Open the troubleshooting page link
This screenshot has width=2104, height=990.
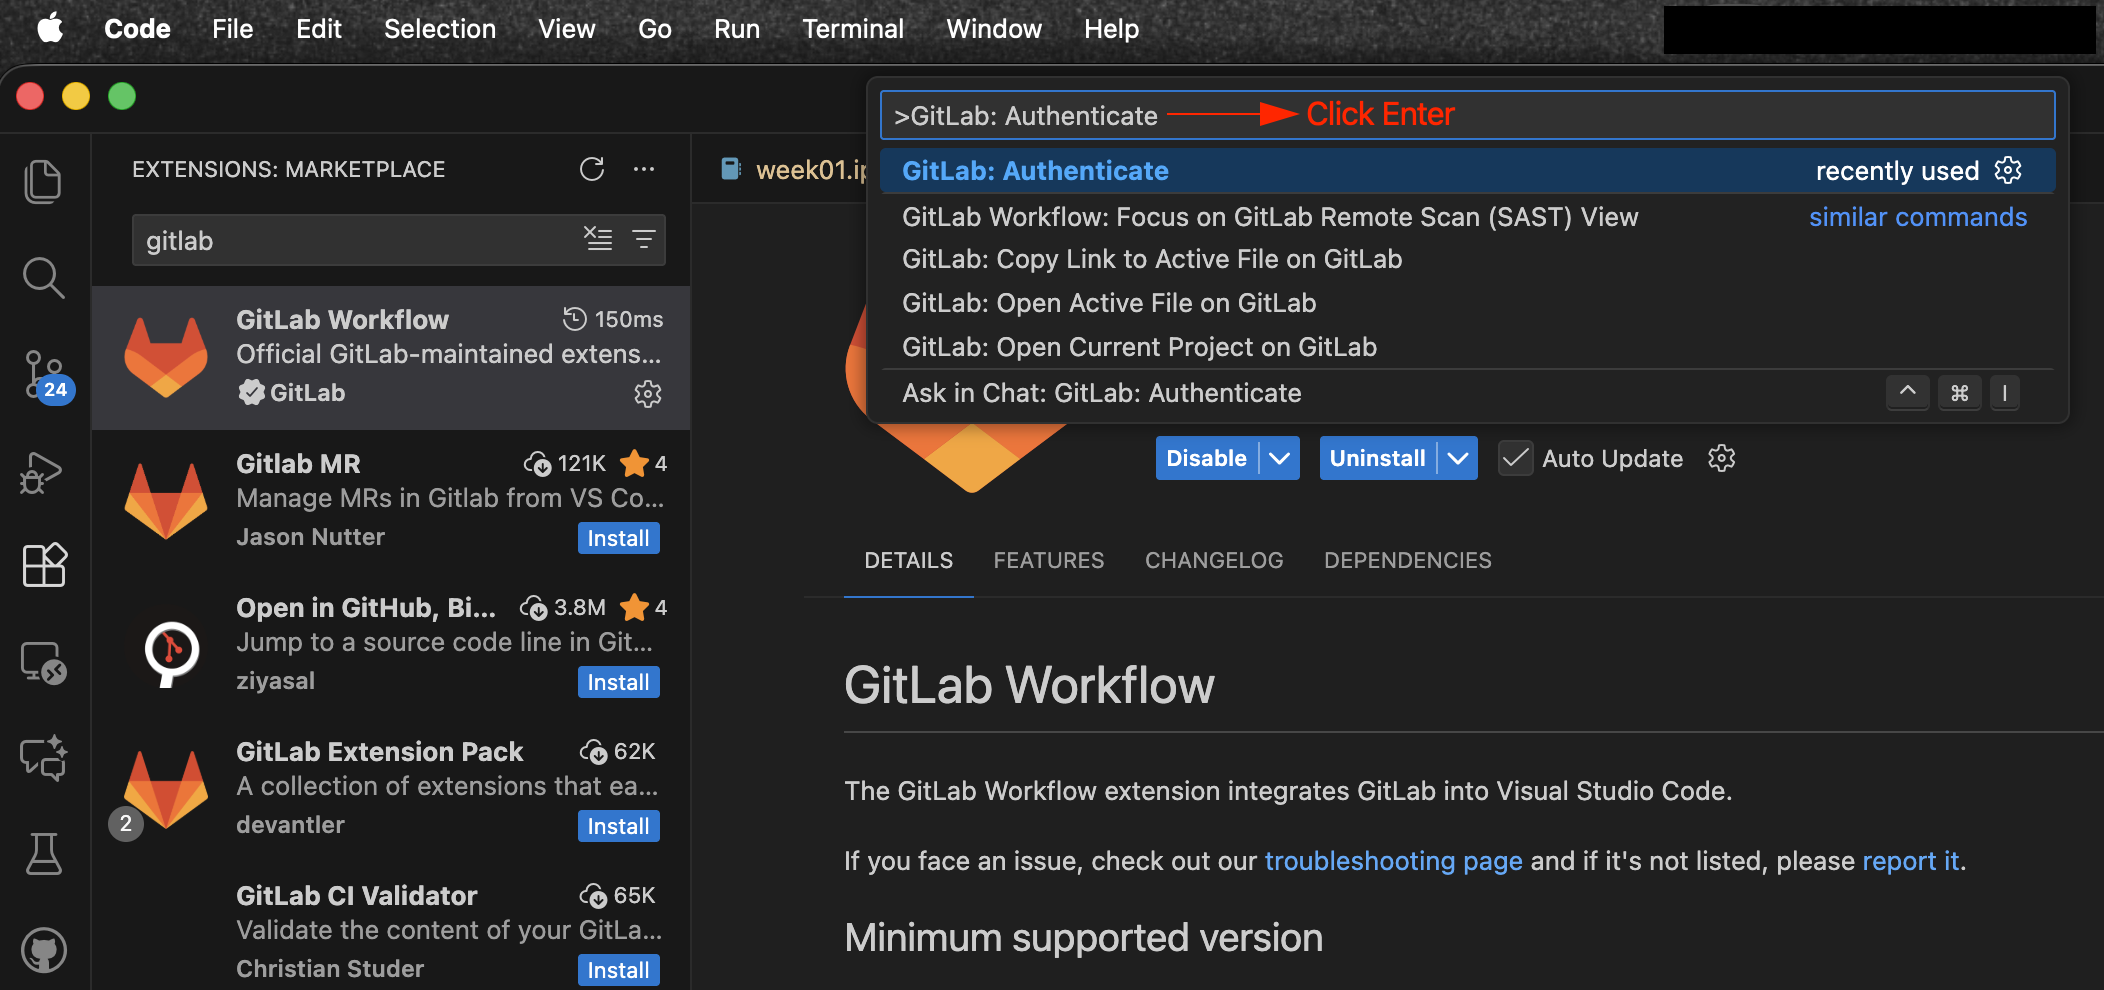[x=1393, y=861]
